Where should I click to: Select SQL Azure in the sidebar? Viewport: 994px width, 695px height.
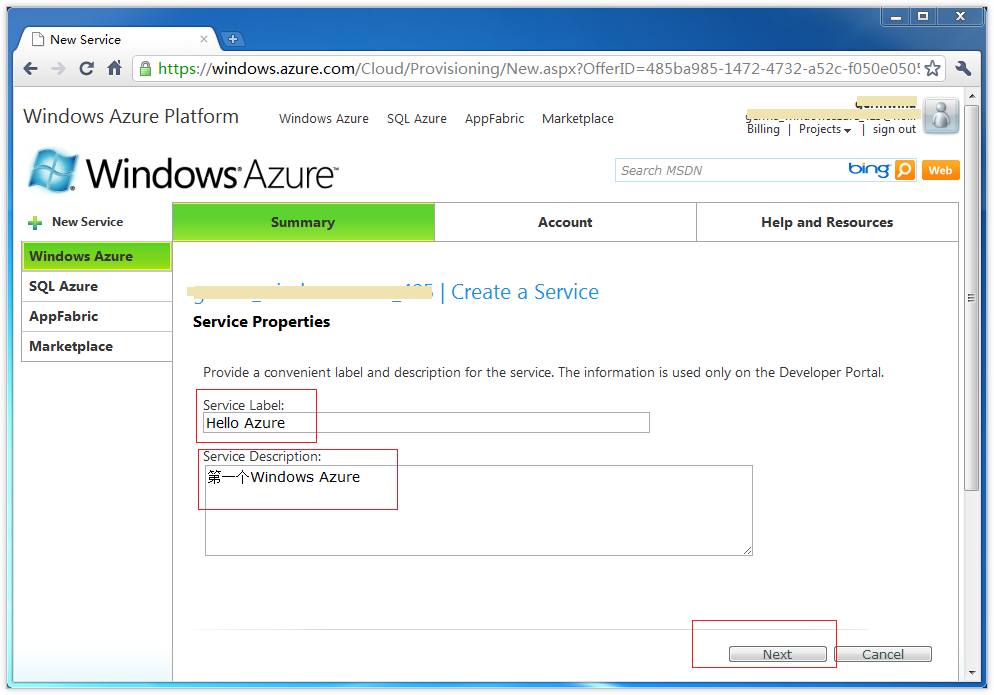[96, 287]
